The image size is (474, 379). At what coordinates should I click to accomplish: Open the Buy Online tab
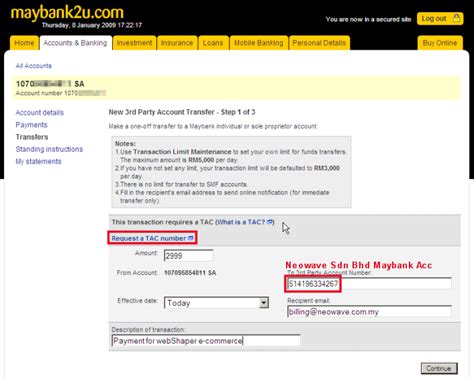pyautogui.click(x=440, y=43)
